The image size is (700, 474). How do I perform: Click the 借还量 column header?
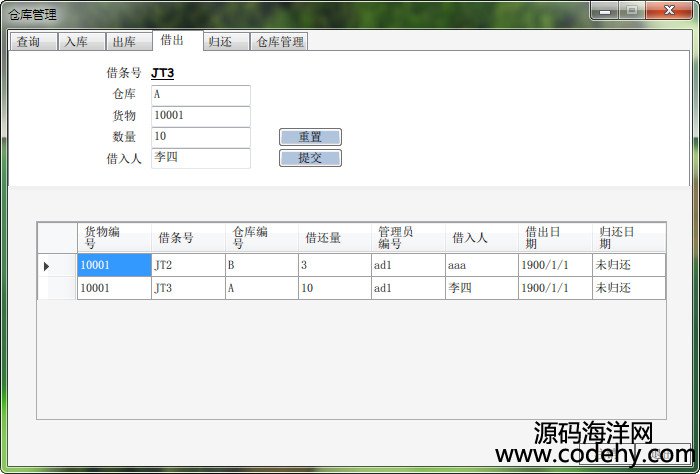335,237
